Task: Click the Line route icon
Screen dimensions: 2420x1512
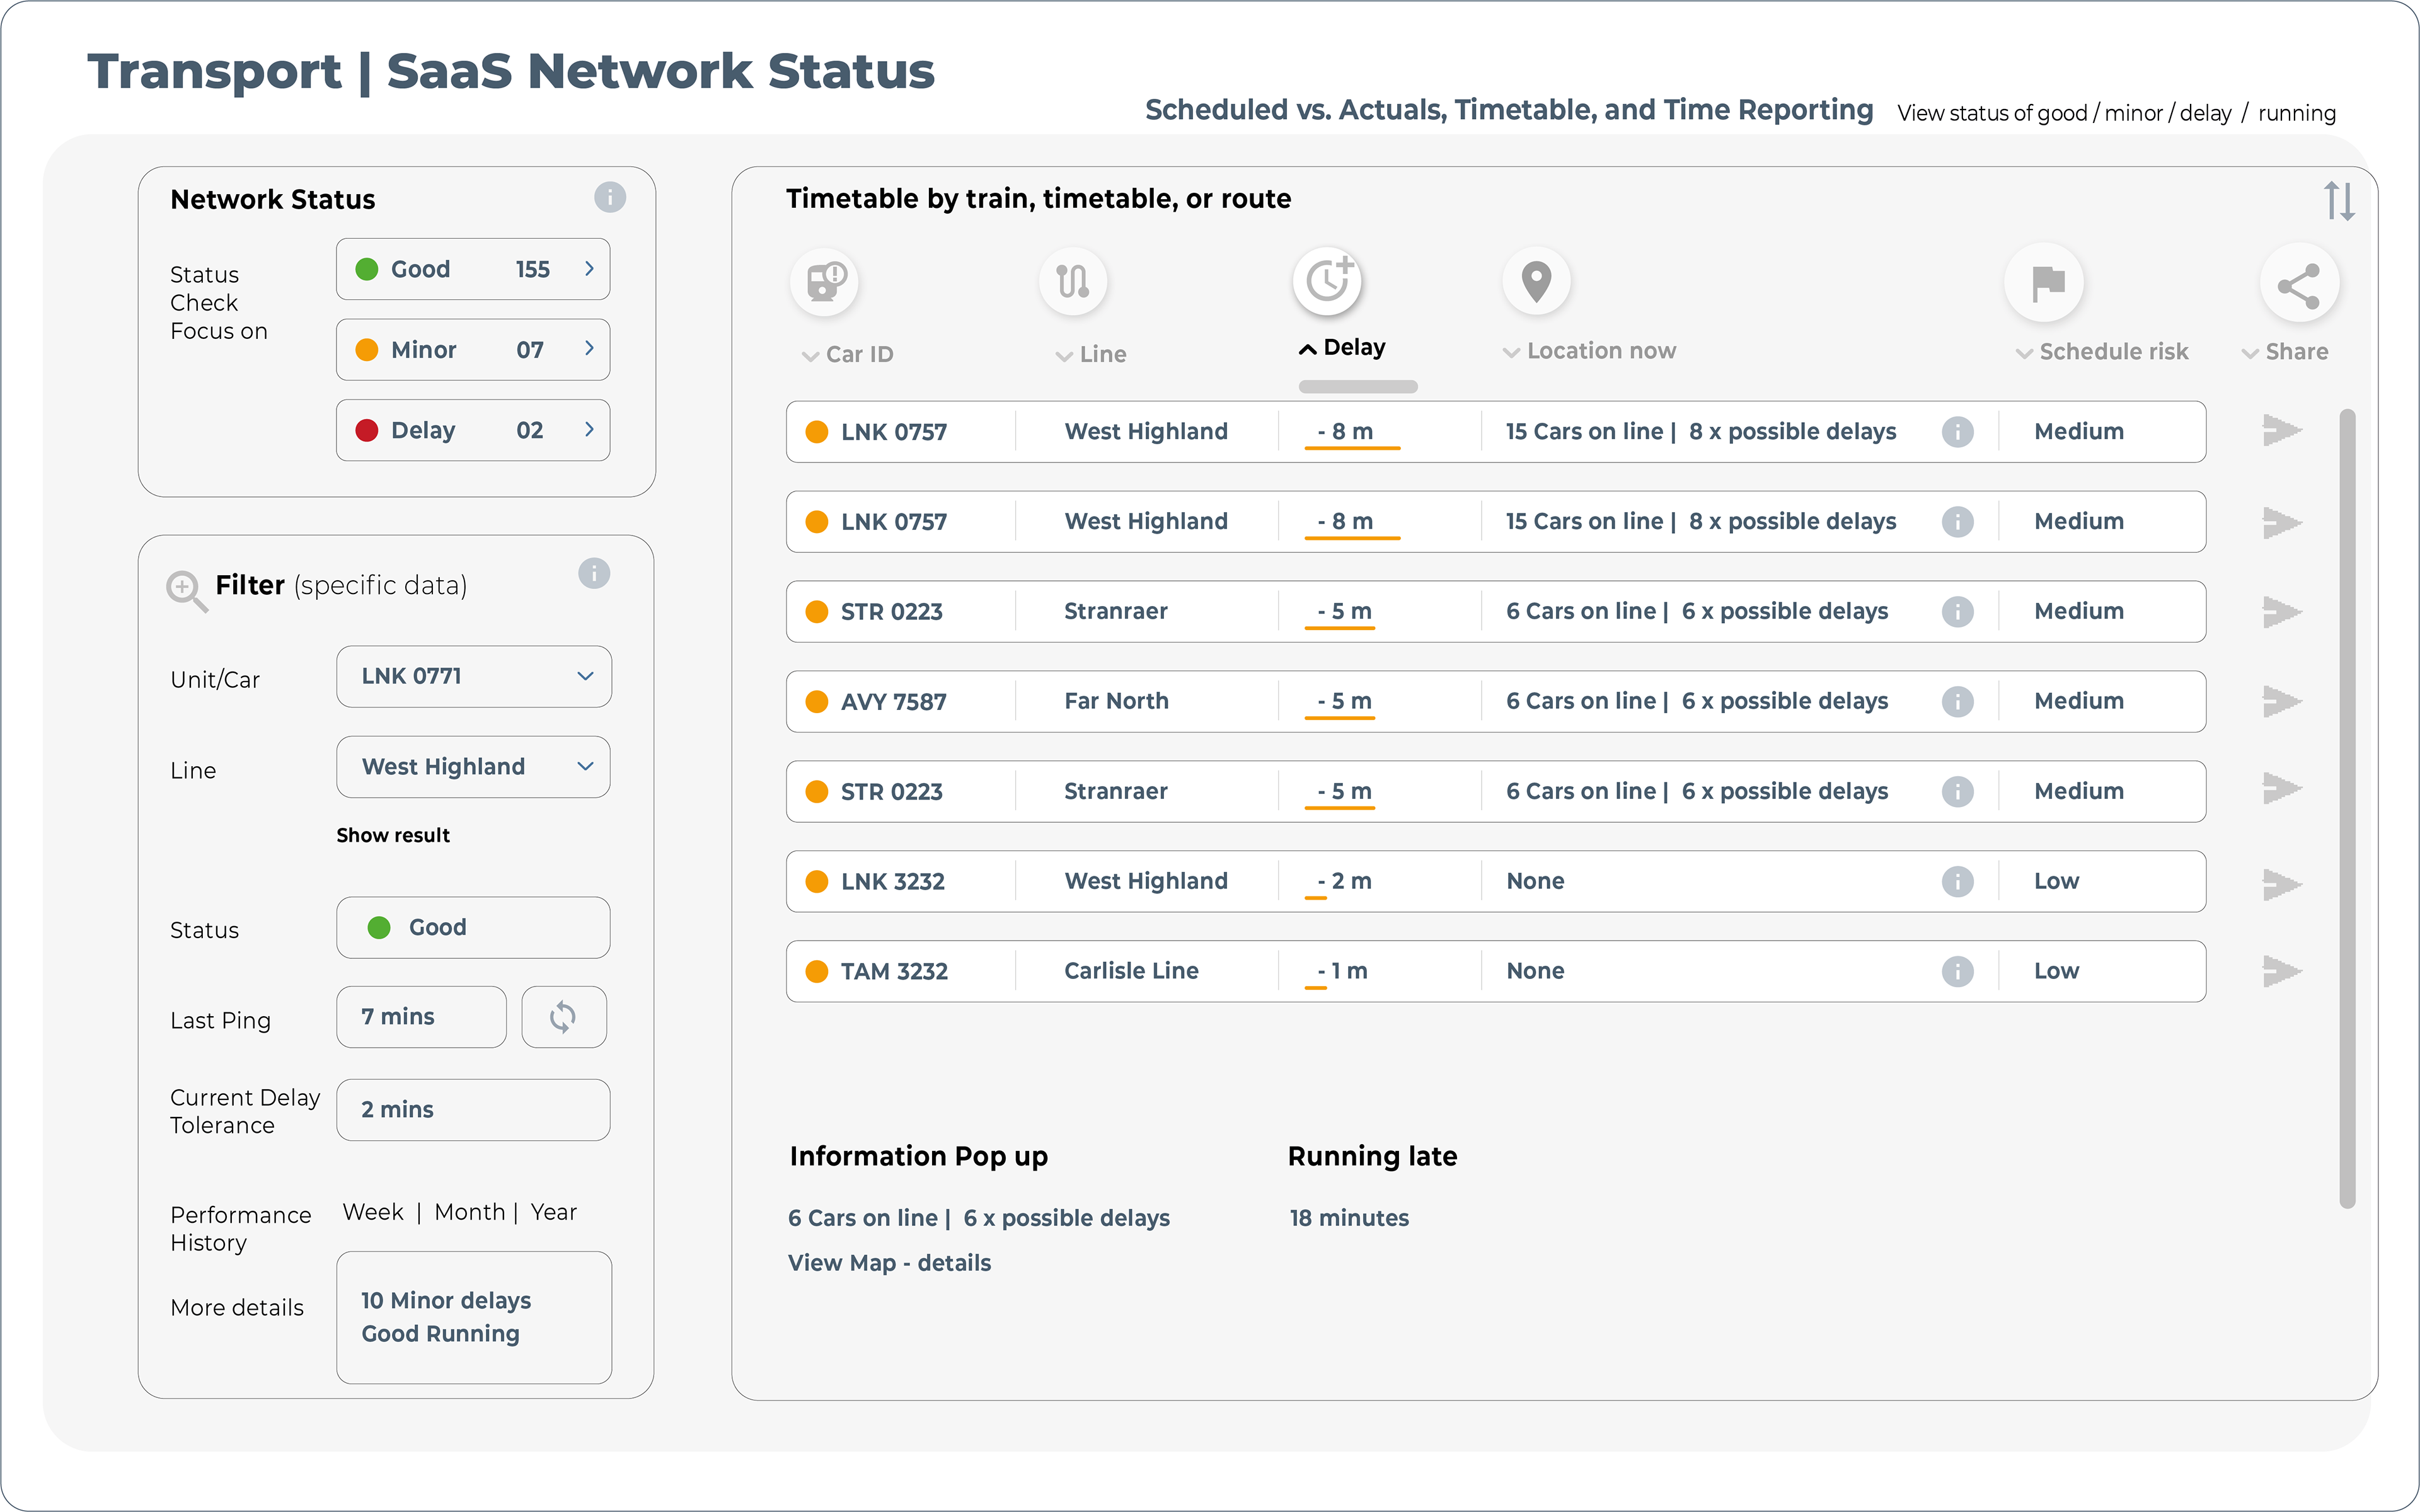Action: 1073,281
